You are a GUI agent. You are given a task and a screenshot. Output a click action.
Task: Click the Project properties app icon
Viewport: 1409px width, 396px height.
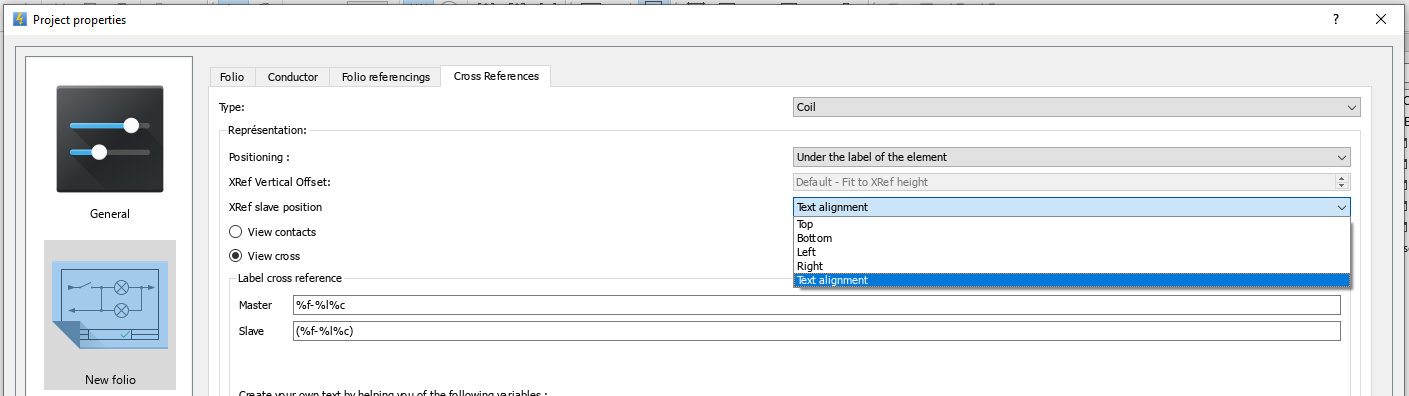pos(19,19)
